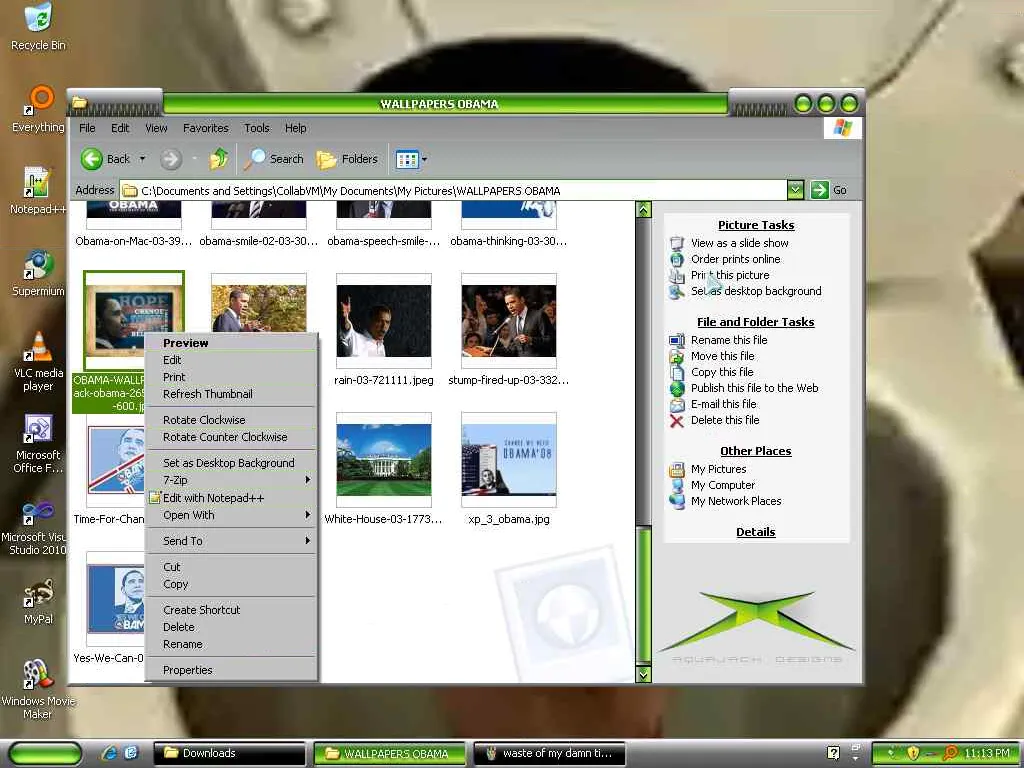Launch the Supermium browser icon
The height and width of the screenshot is (768, 1024).
(38, 274)
